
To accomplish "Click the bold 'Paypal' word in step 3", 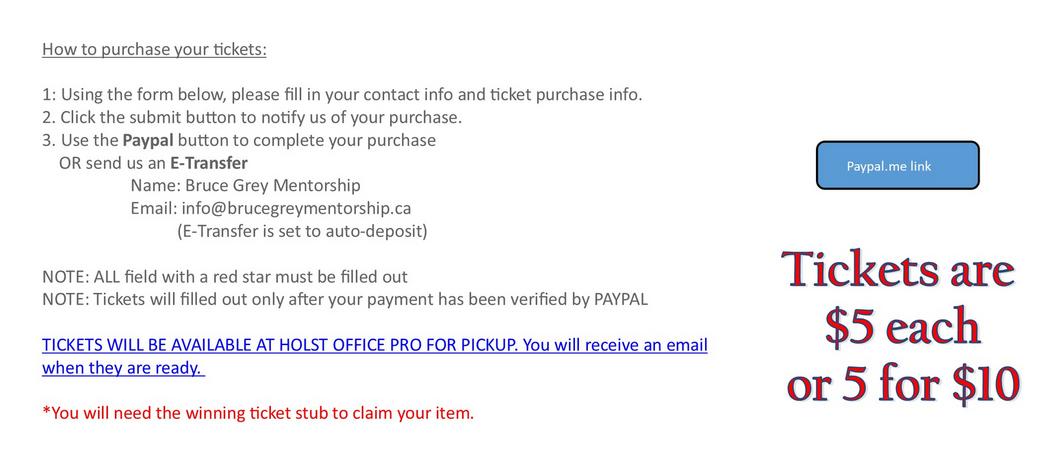I will coord(148,140).
